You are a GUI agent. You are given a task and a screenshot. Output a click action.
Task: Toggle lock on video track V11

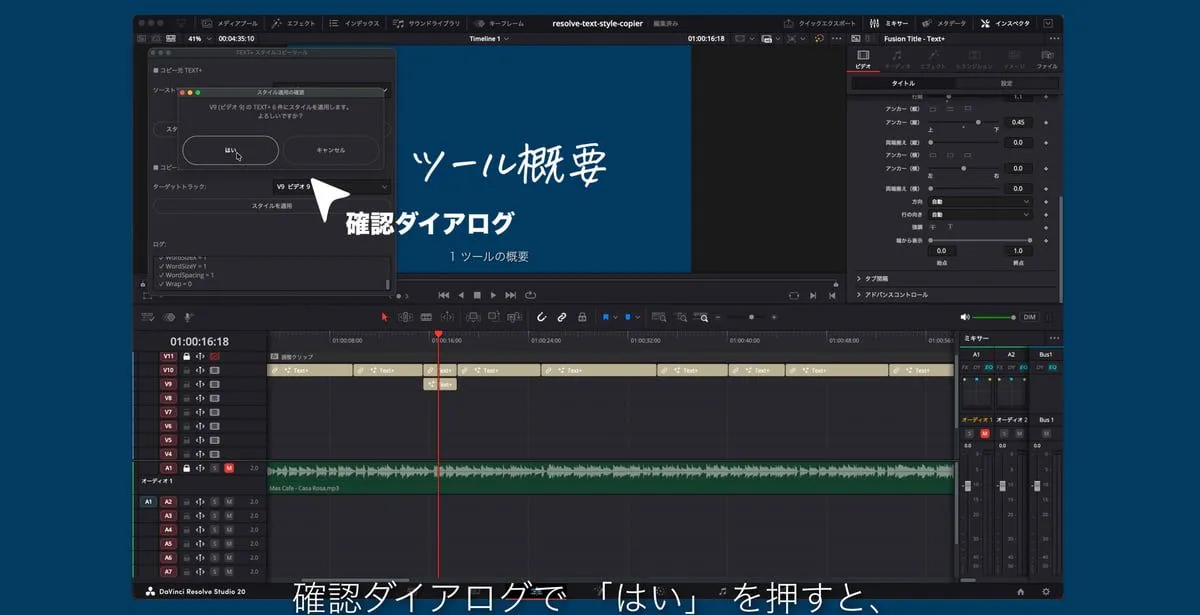186,356
